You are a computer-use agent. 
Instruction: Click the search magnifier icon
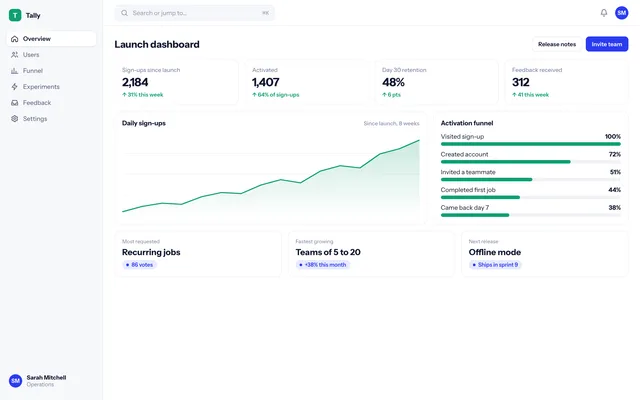[x=124, y=13]
